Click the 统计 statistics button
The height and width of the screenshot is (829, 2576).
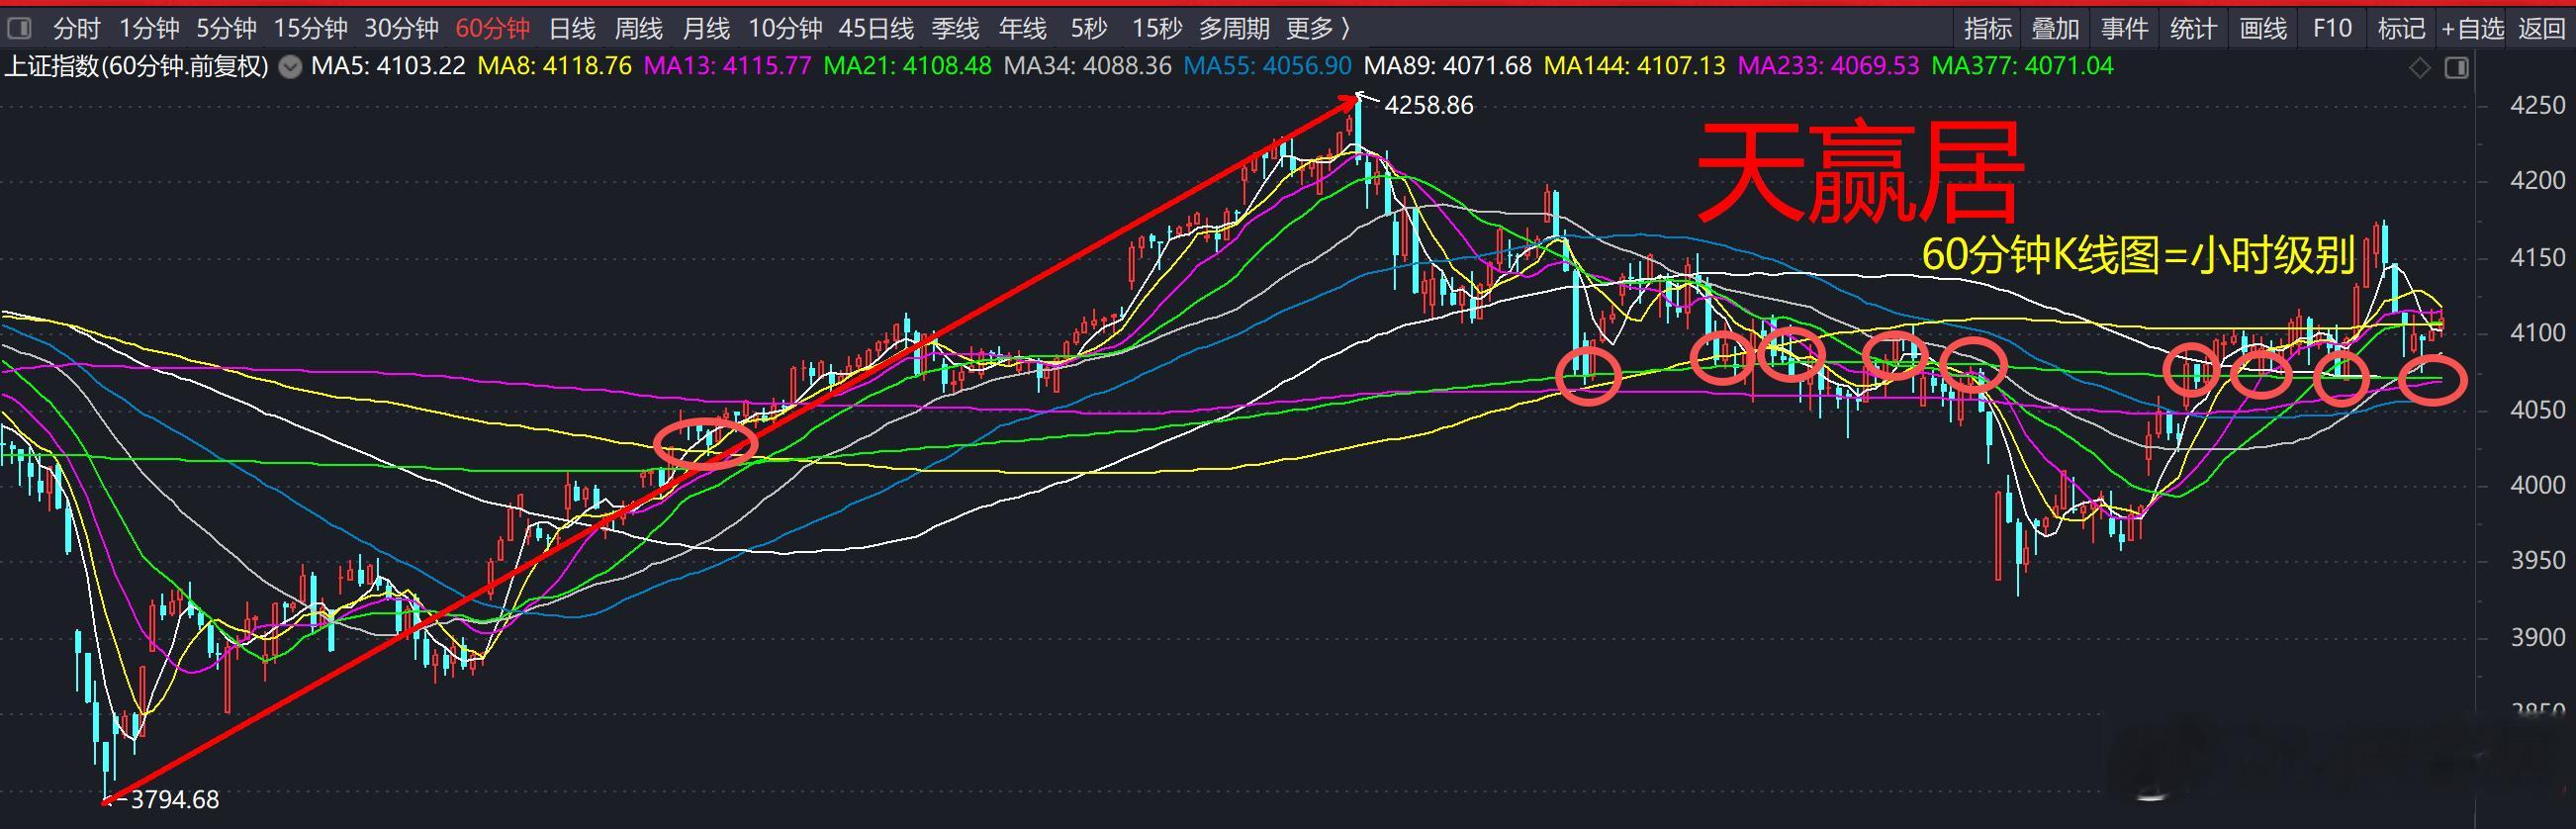coord(2194,28)
